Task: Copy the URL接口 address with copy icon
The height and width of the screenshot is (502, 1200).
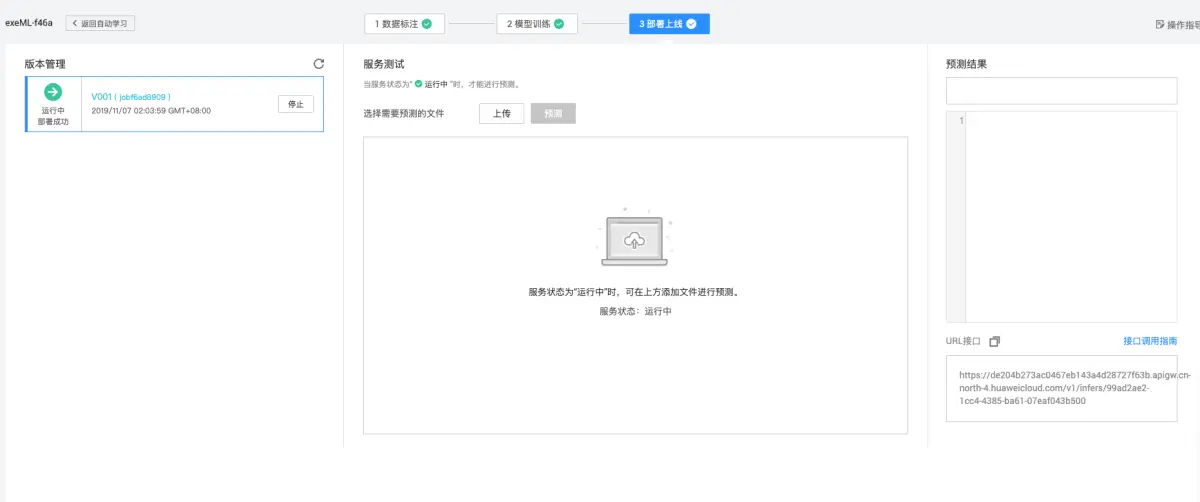Action: [x=994, y=341]
